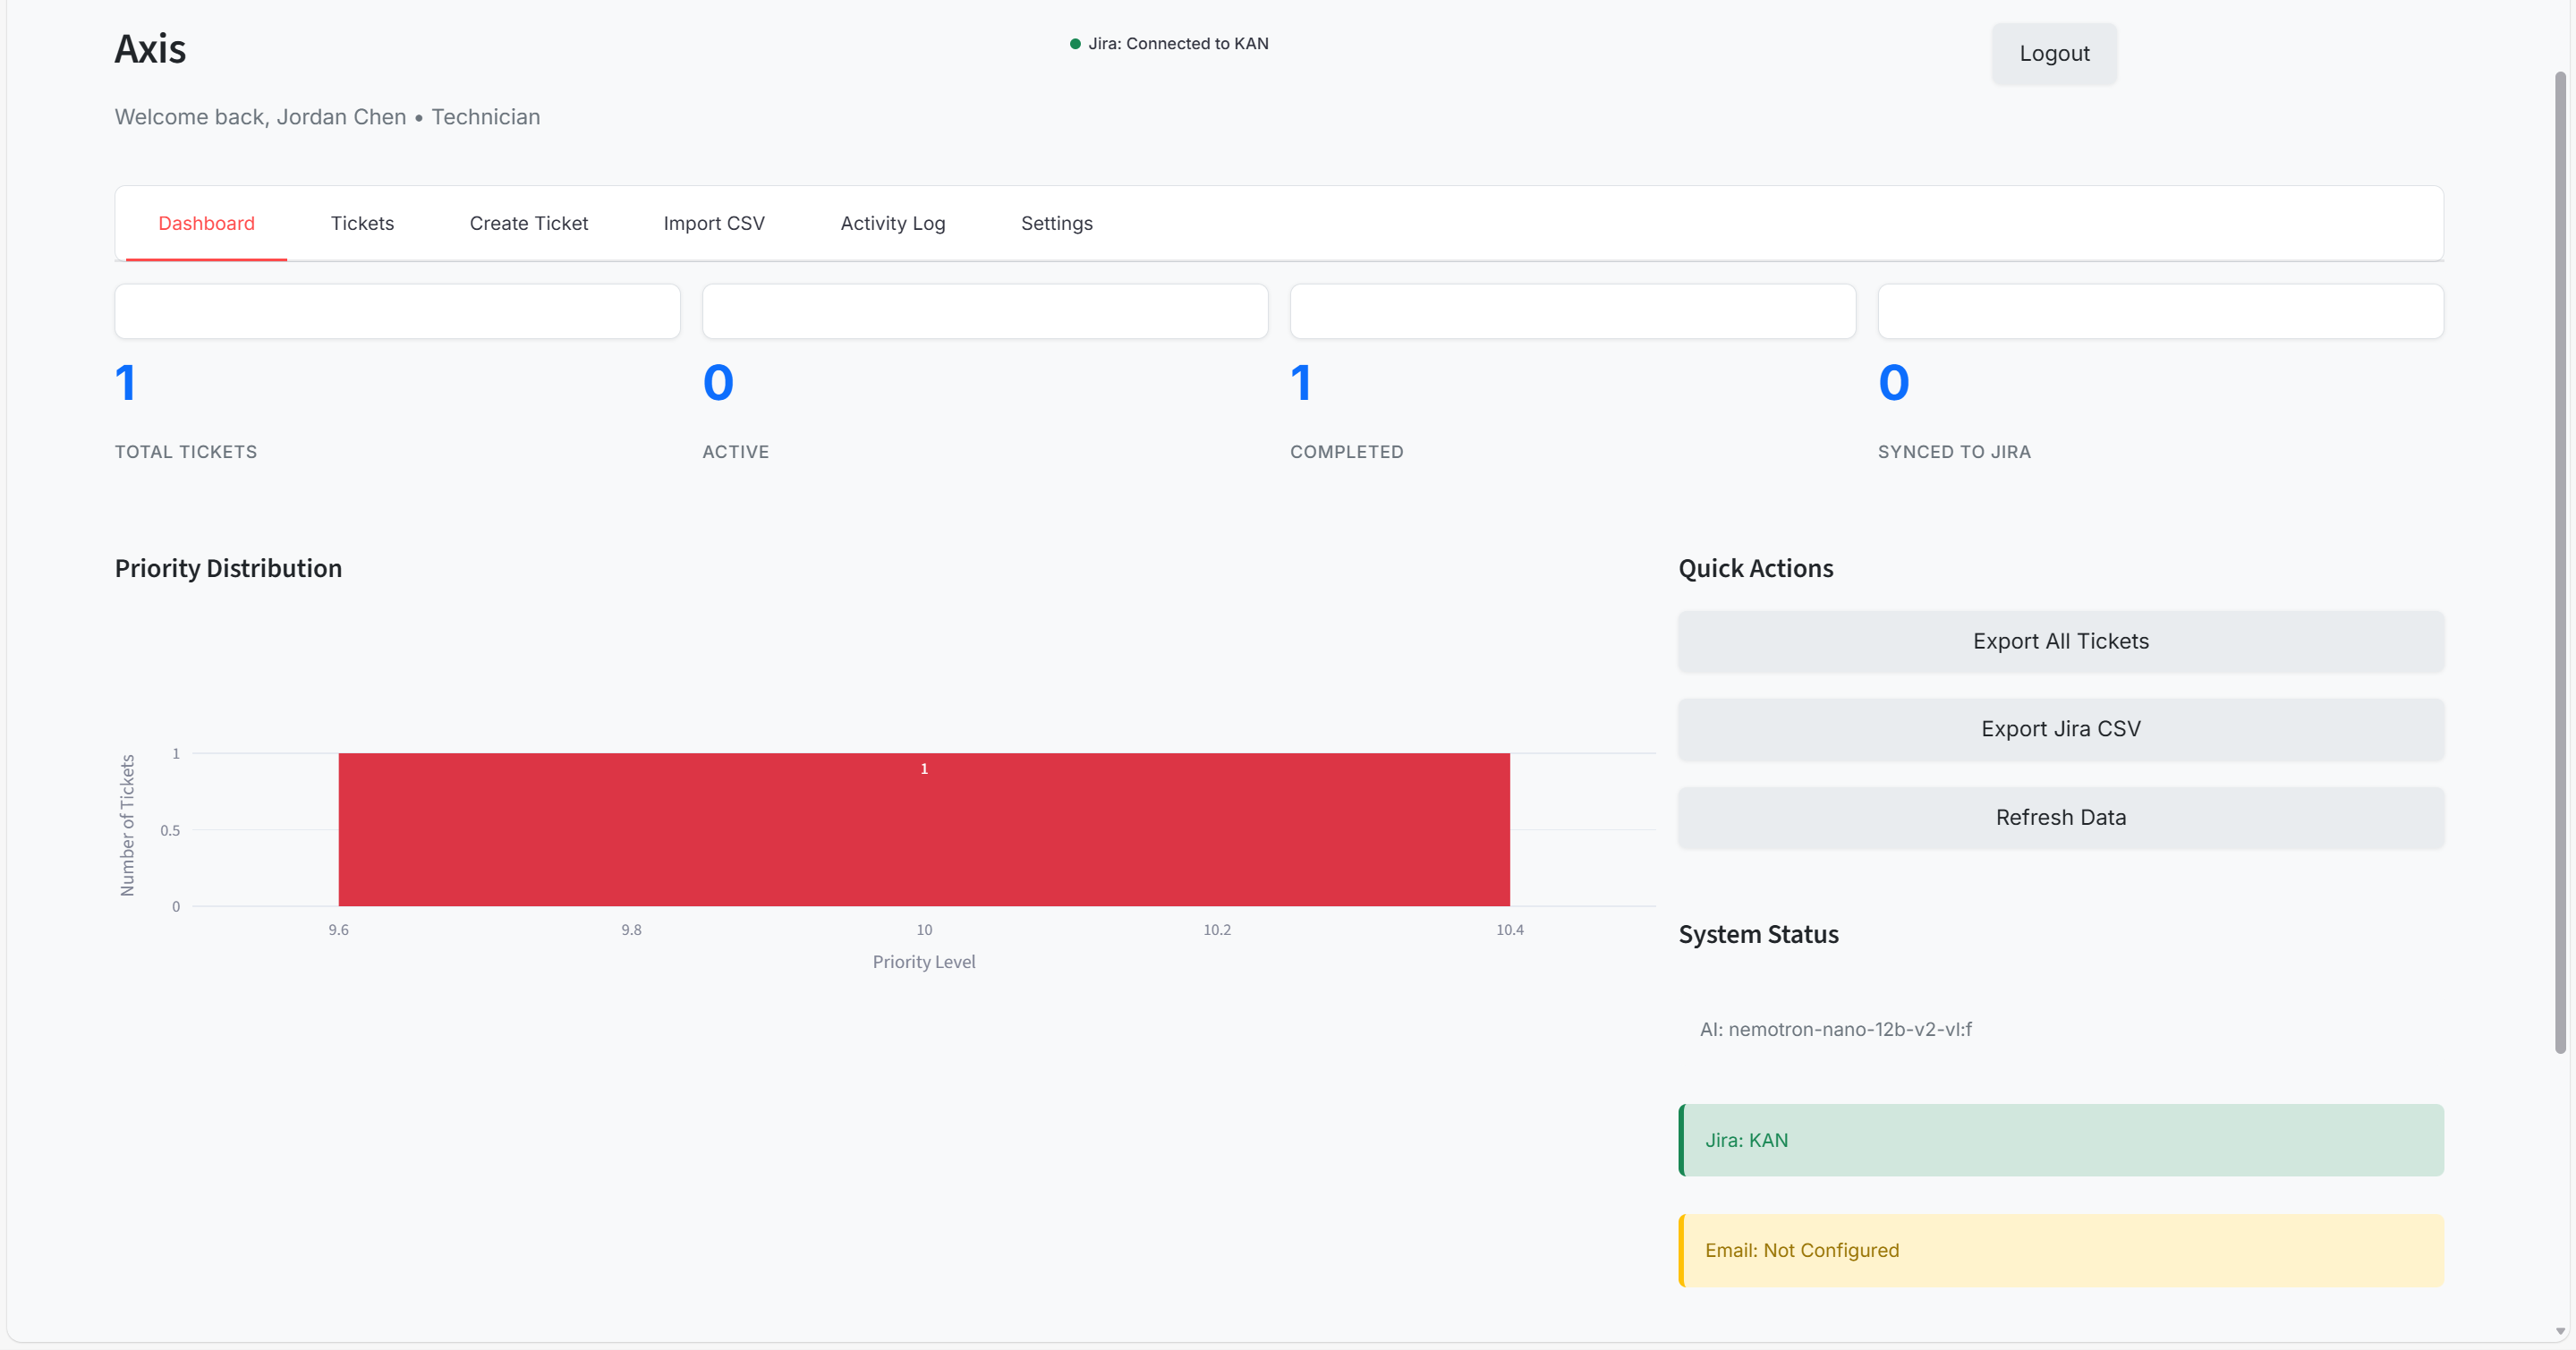Click Export Jira CSV button
This screenshot has width=2576, height=1350.
coord(2060,729)
